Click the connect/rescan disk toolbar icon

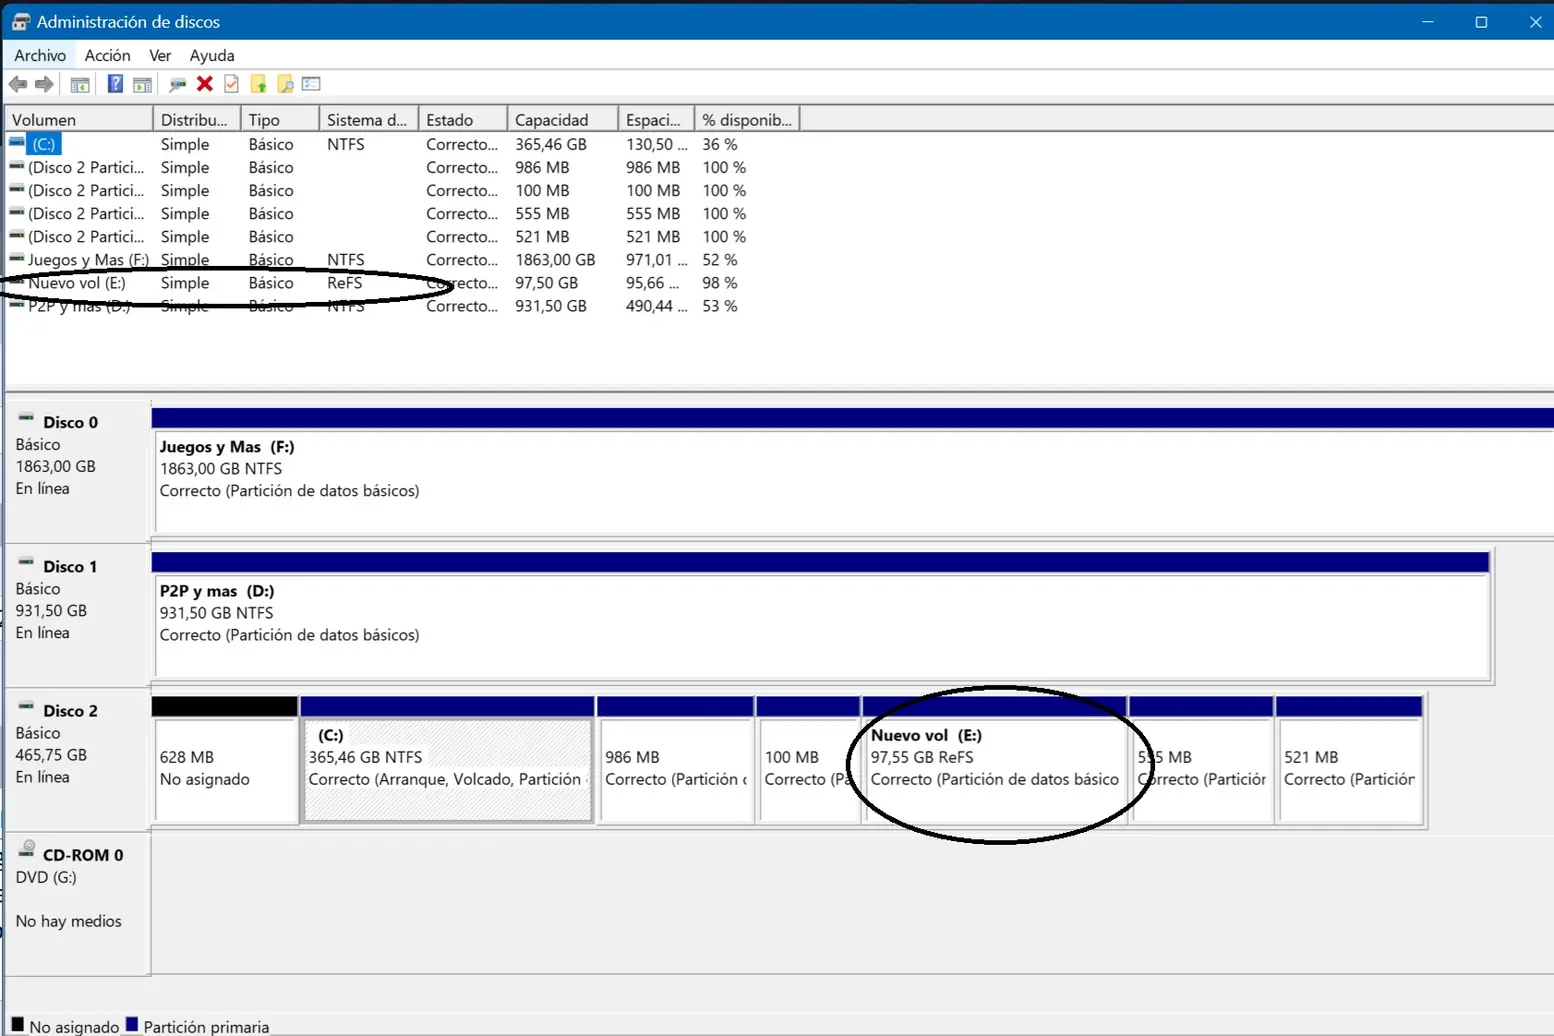(178, 84)
